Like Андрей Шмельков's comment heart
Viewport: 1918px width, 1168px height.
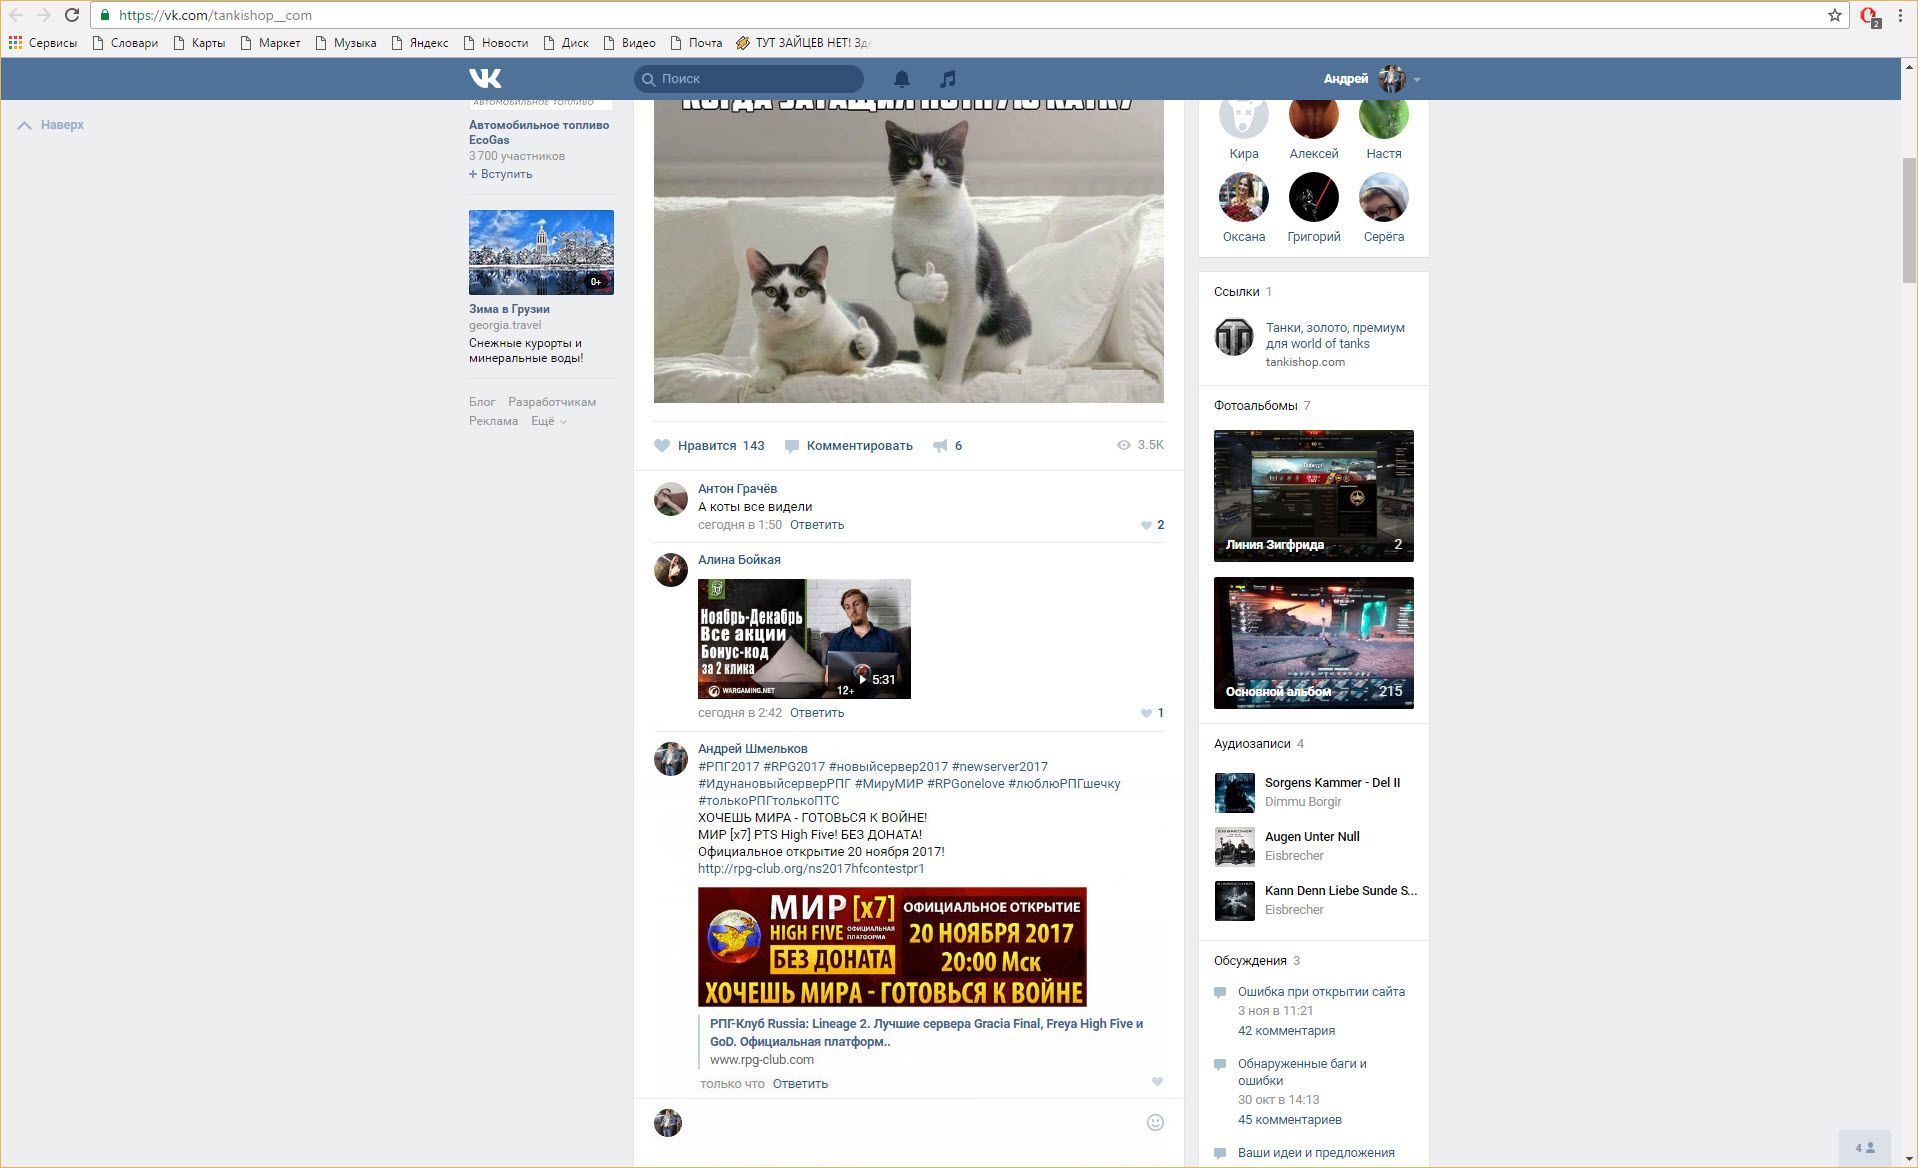click(x=1157, y=1082)
